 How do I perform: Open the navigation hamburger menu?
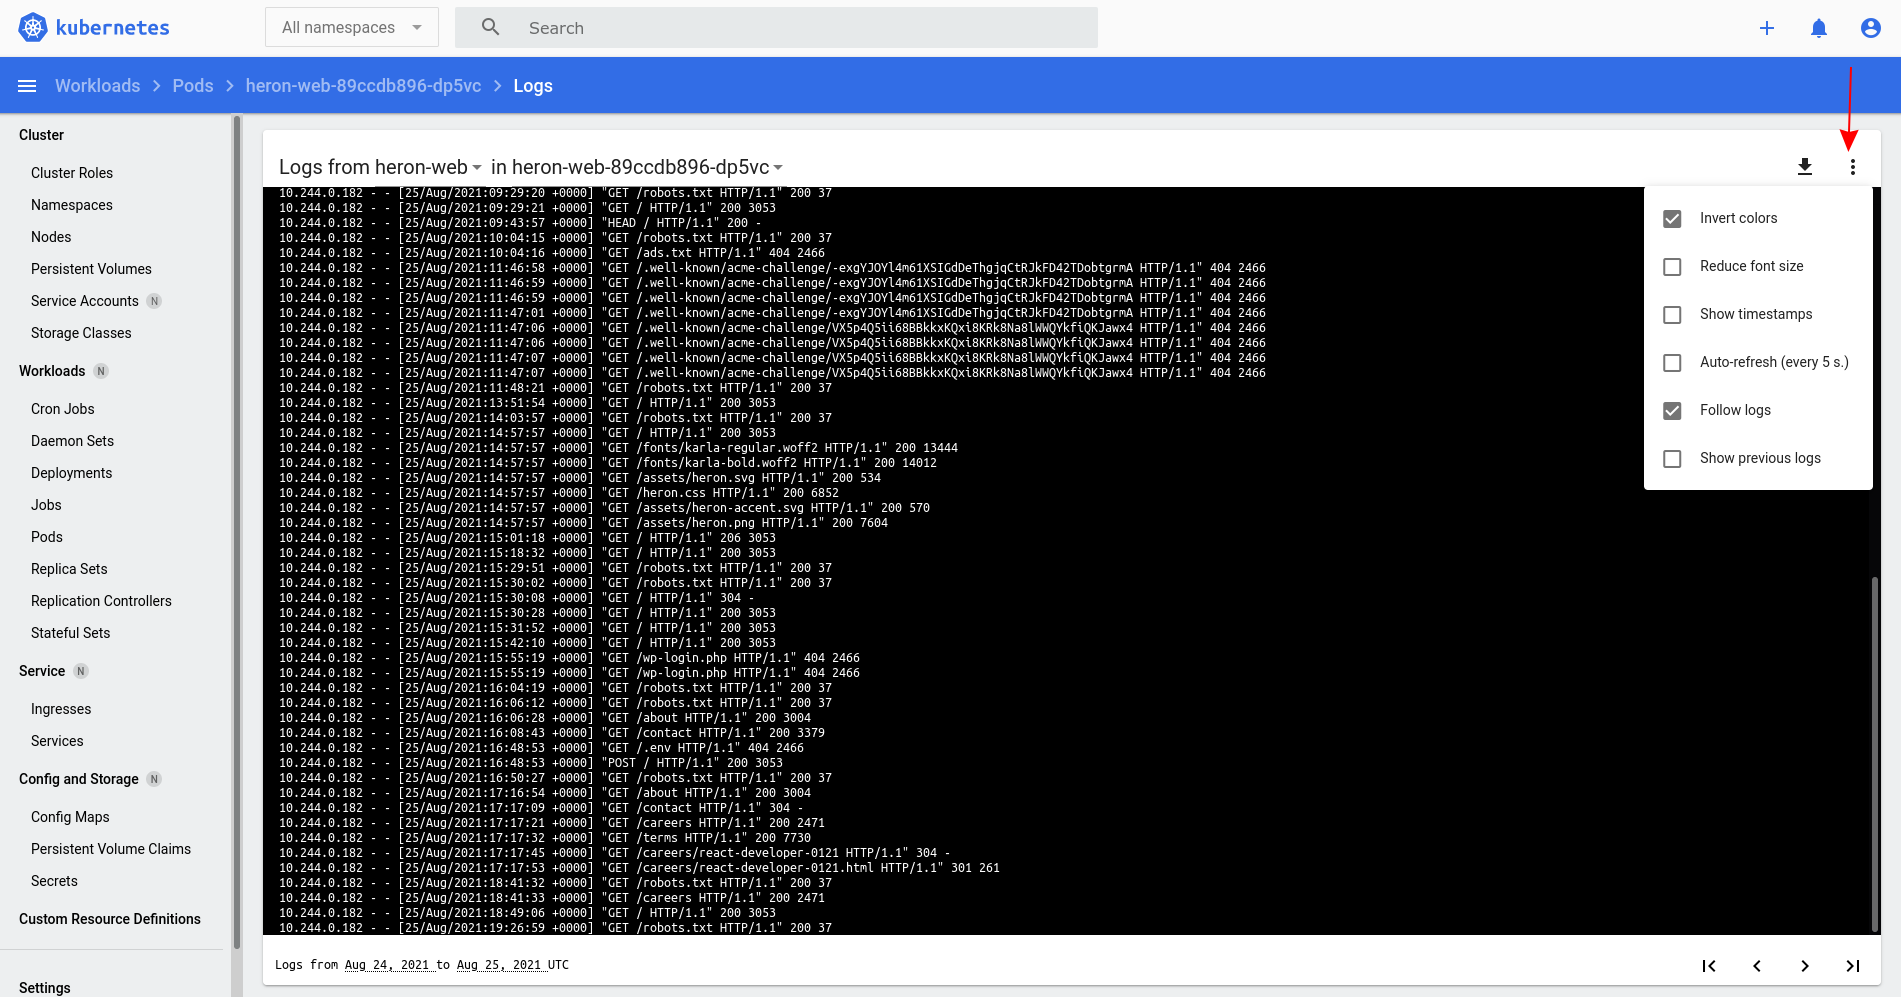click(x=27, y=85)
